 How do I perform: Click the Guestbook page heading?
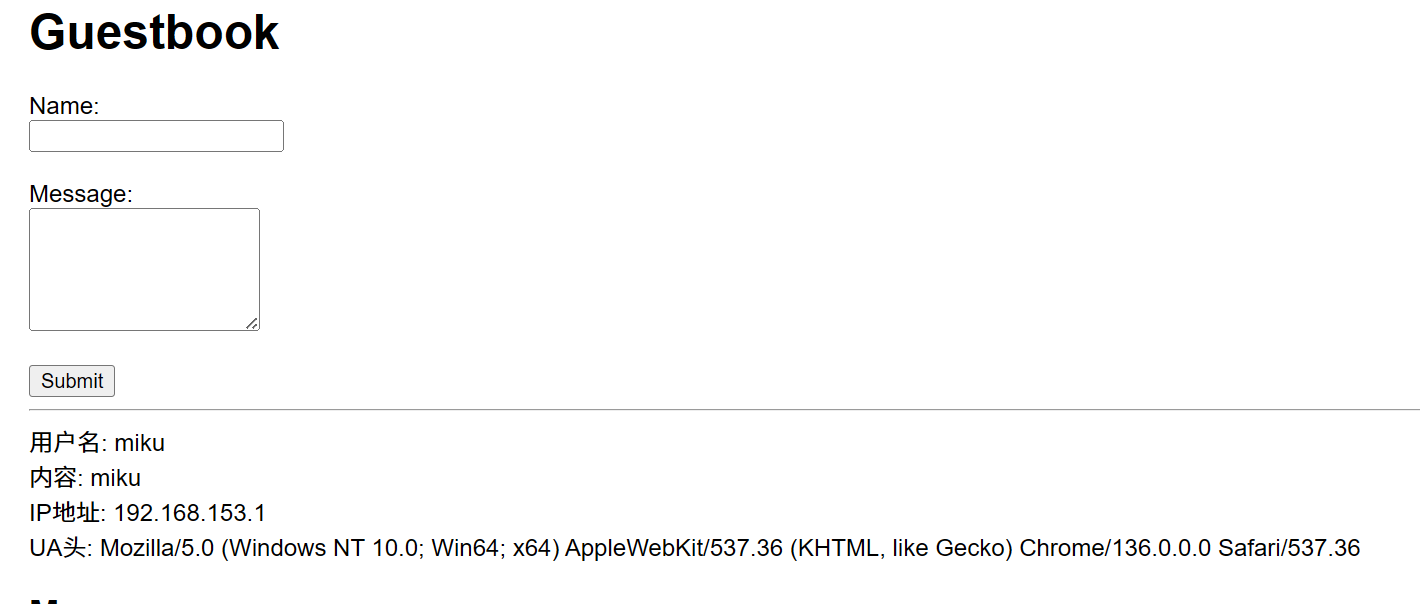[x=154, y=32]
